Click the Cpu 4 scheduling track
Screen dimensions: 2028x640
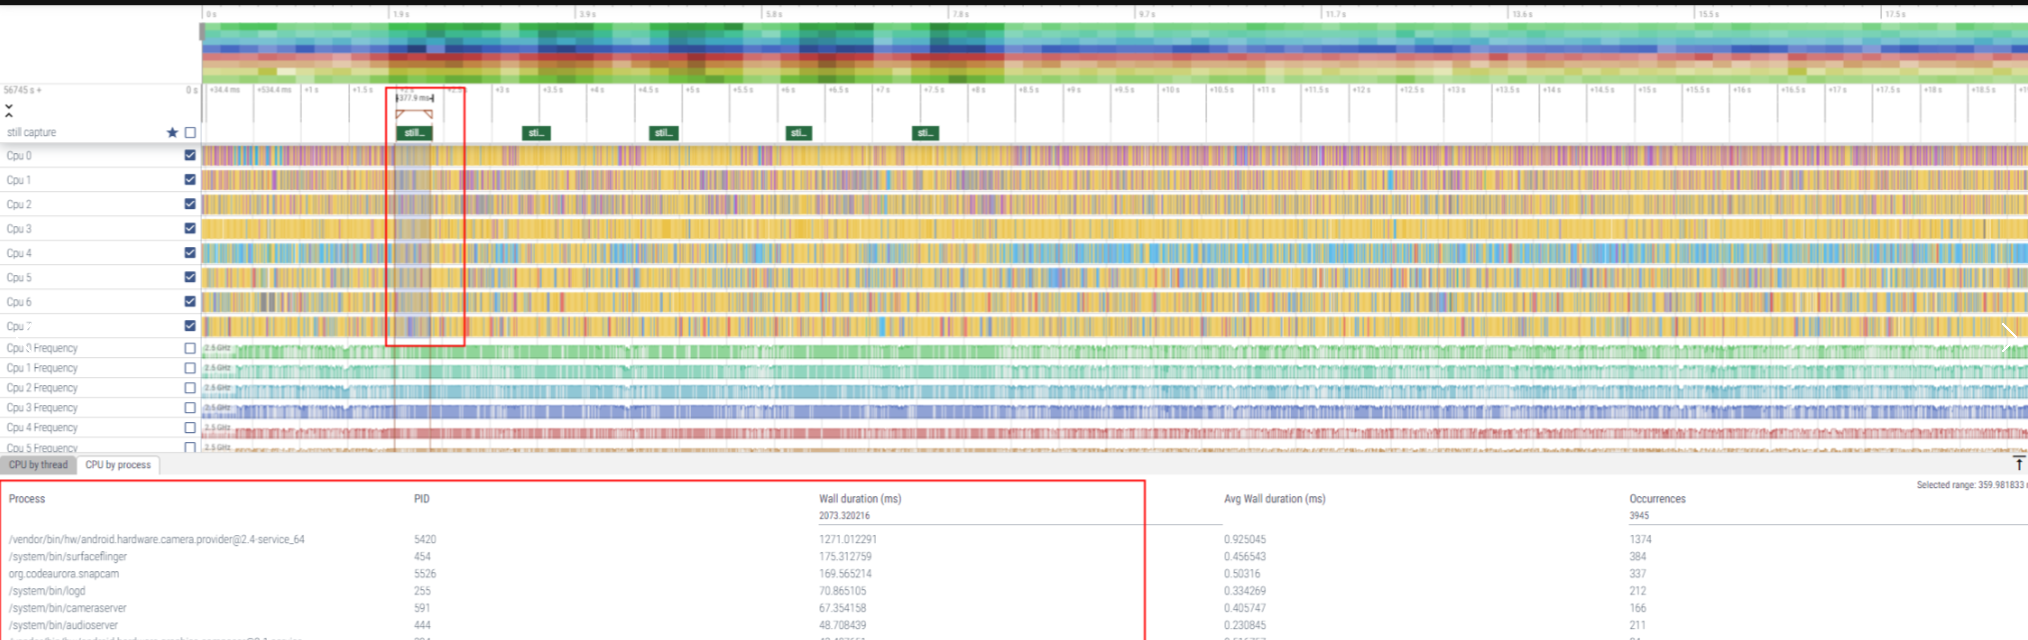point(1114,253)
